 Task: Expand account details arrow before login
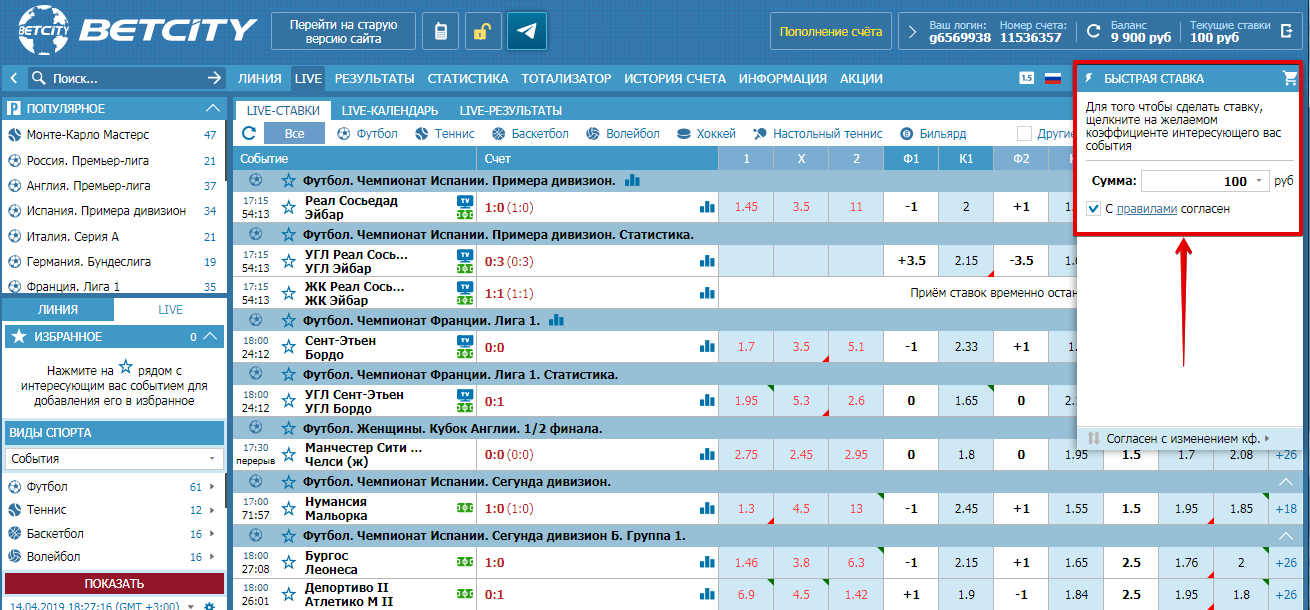(x=912, y=32)
